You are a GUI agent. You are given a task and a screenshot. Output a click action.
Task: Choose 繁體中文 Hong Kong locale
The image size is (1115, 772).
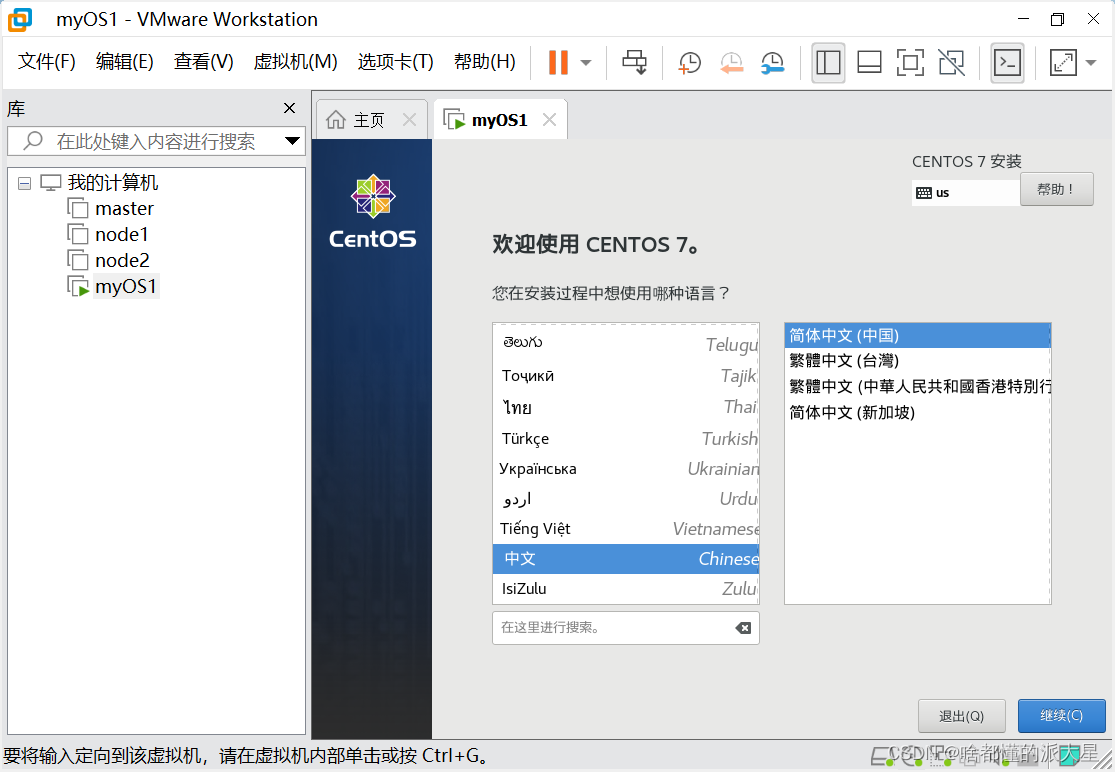tap(917, 387)
